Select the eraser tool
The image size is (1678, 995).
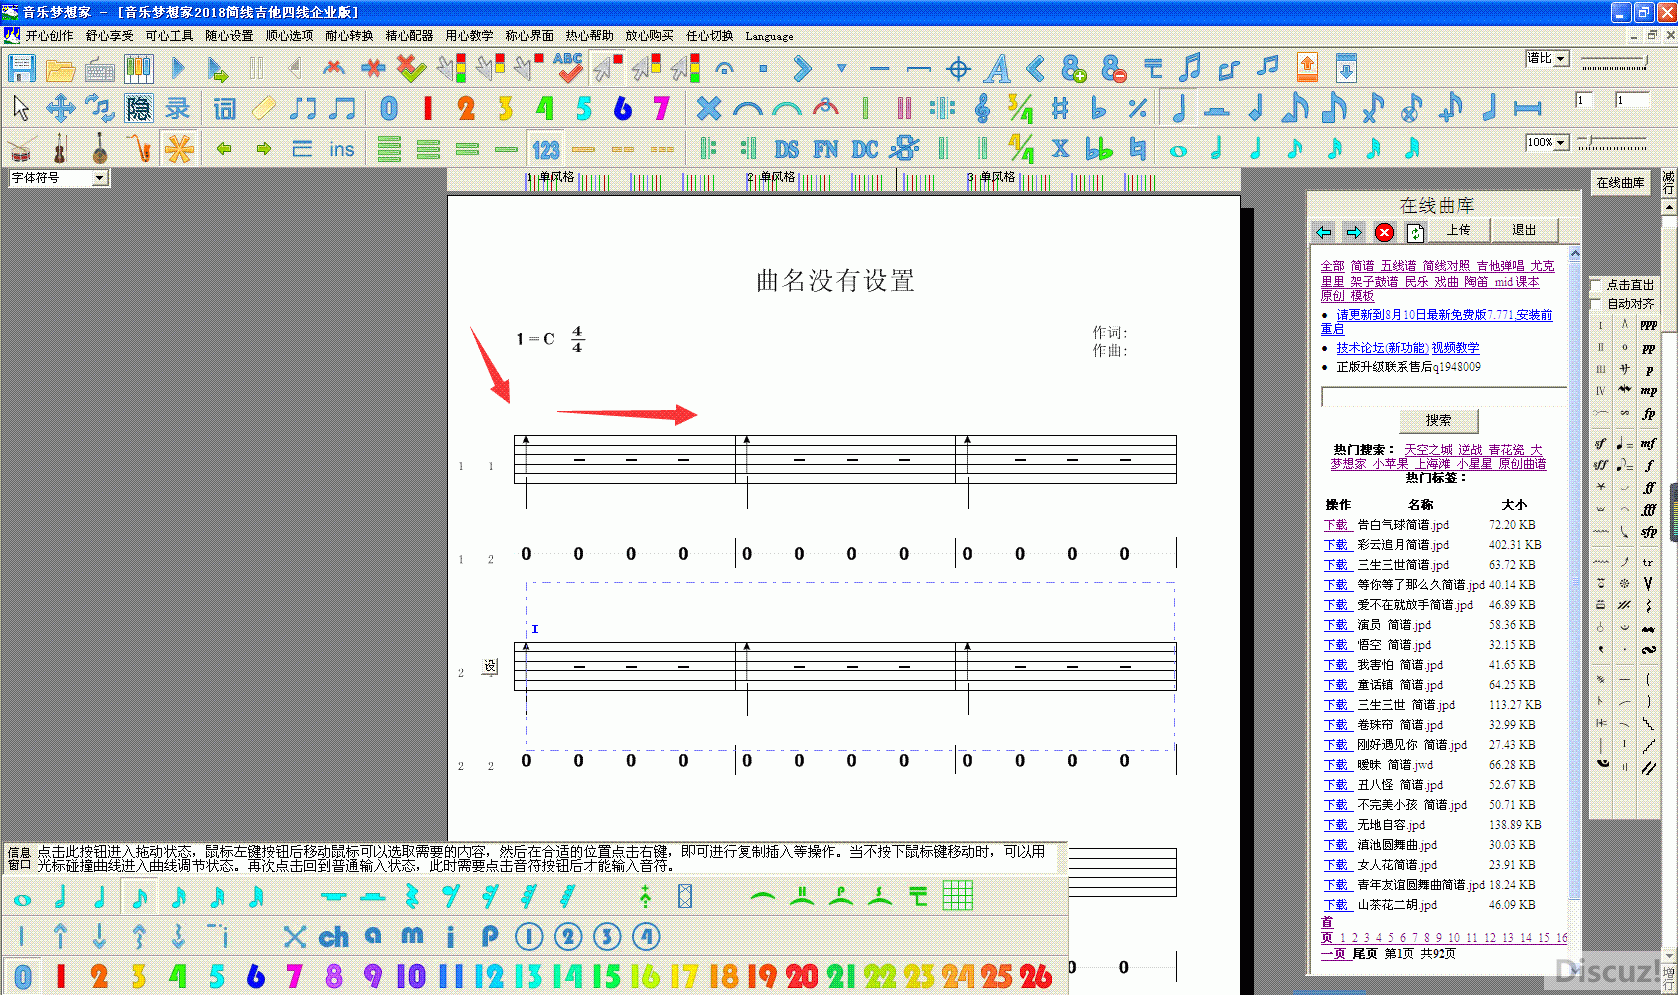264,107
